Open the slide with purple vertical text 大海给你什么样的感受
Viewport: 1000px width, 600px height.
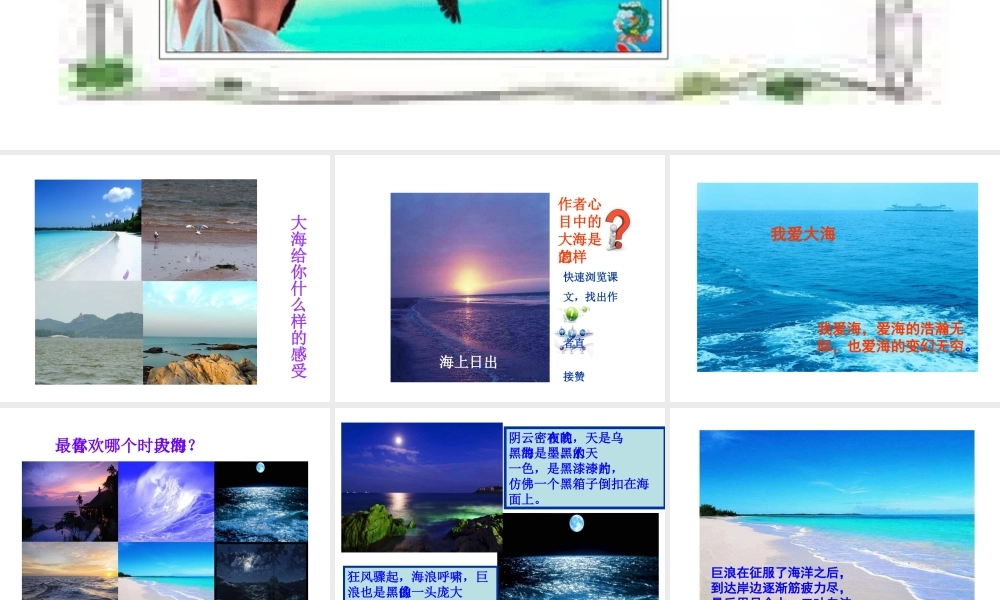(x=165, y=279)
